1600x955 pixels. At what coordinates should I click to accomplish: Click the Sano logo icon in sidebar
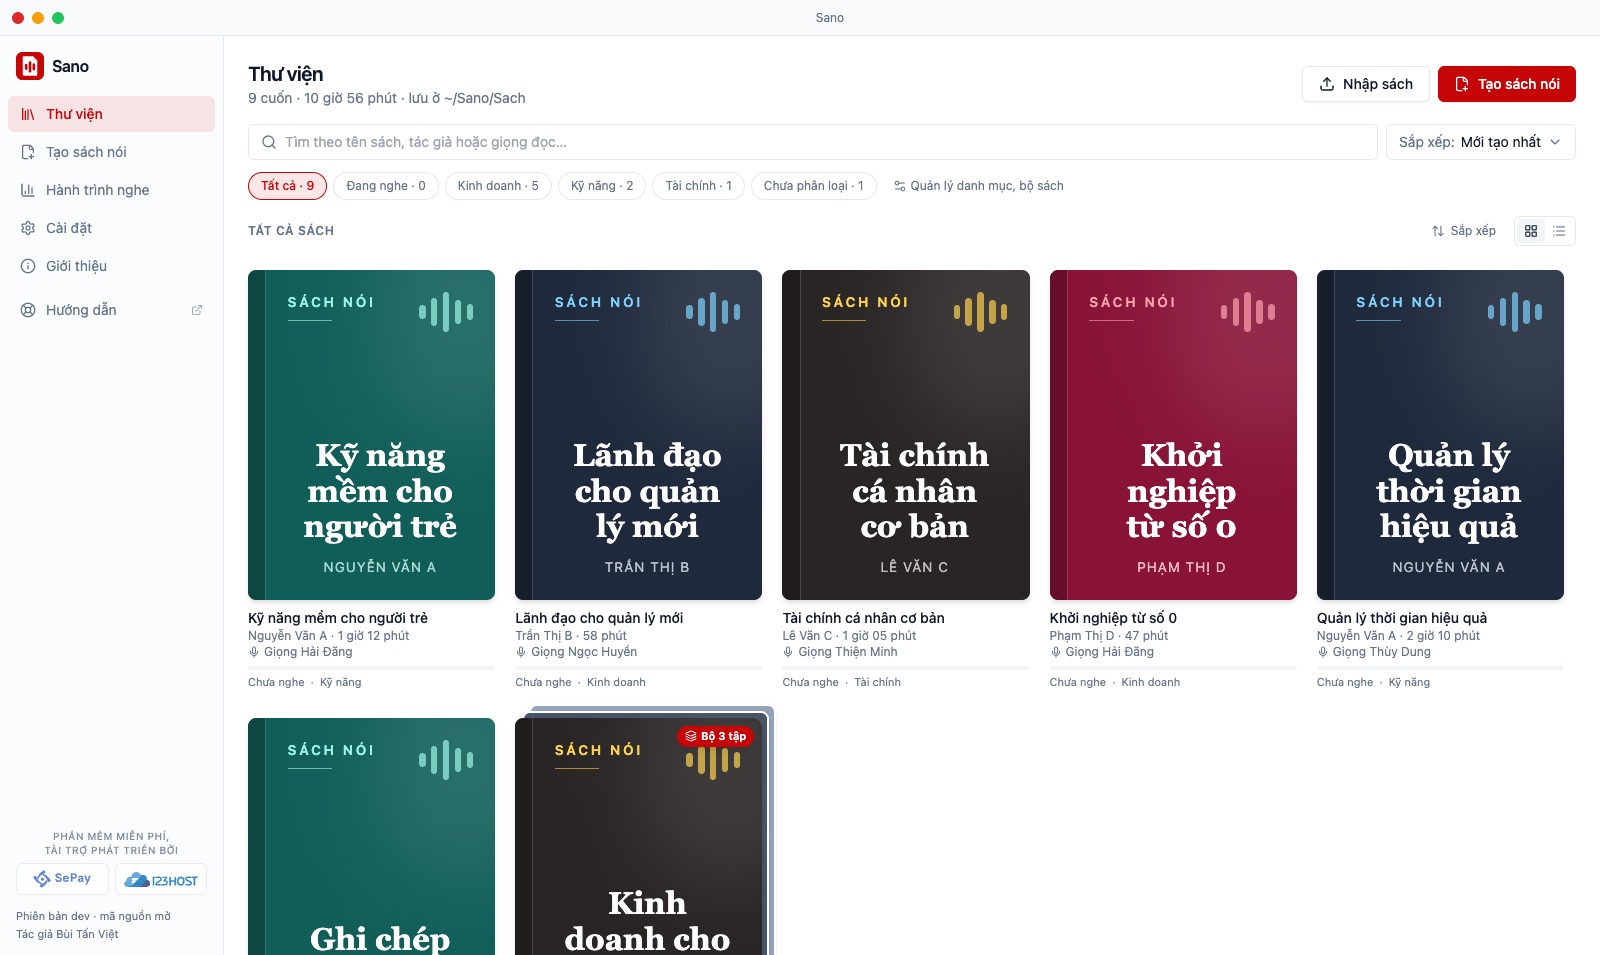[x=30, y=66]
